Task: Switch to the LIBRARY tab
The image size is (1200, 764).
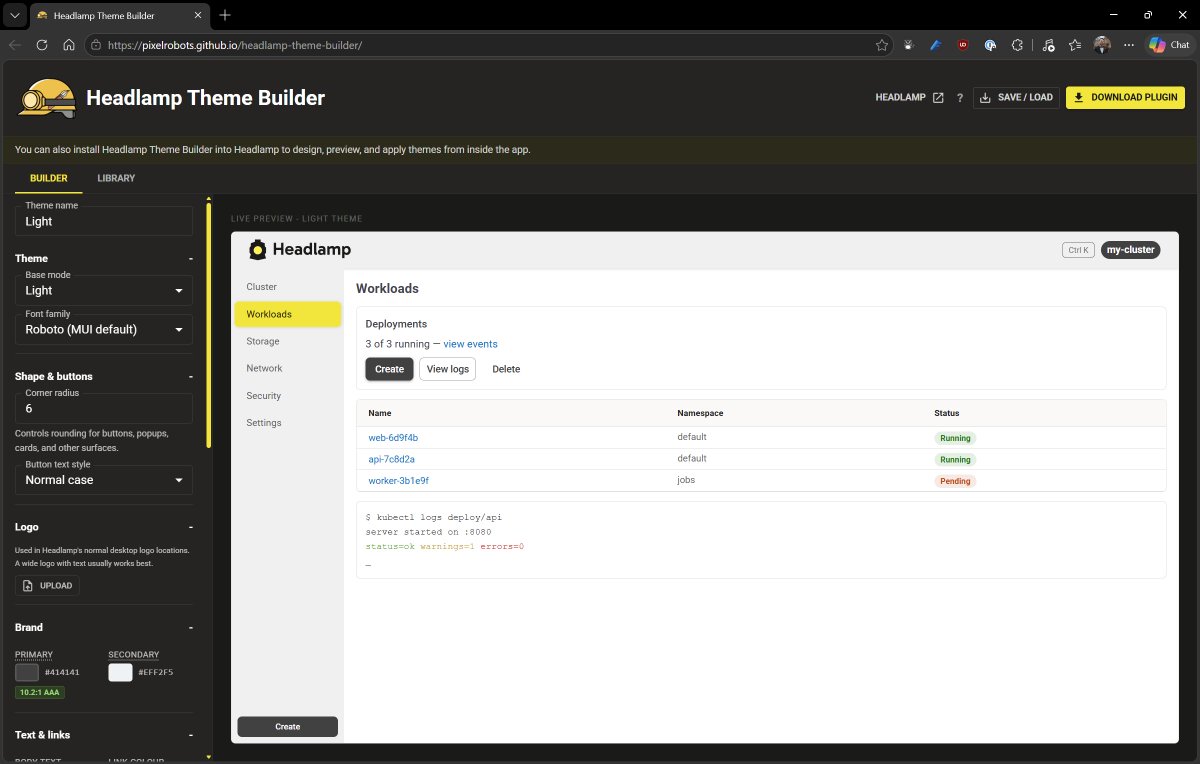Action: (x=116, y=178)
